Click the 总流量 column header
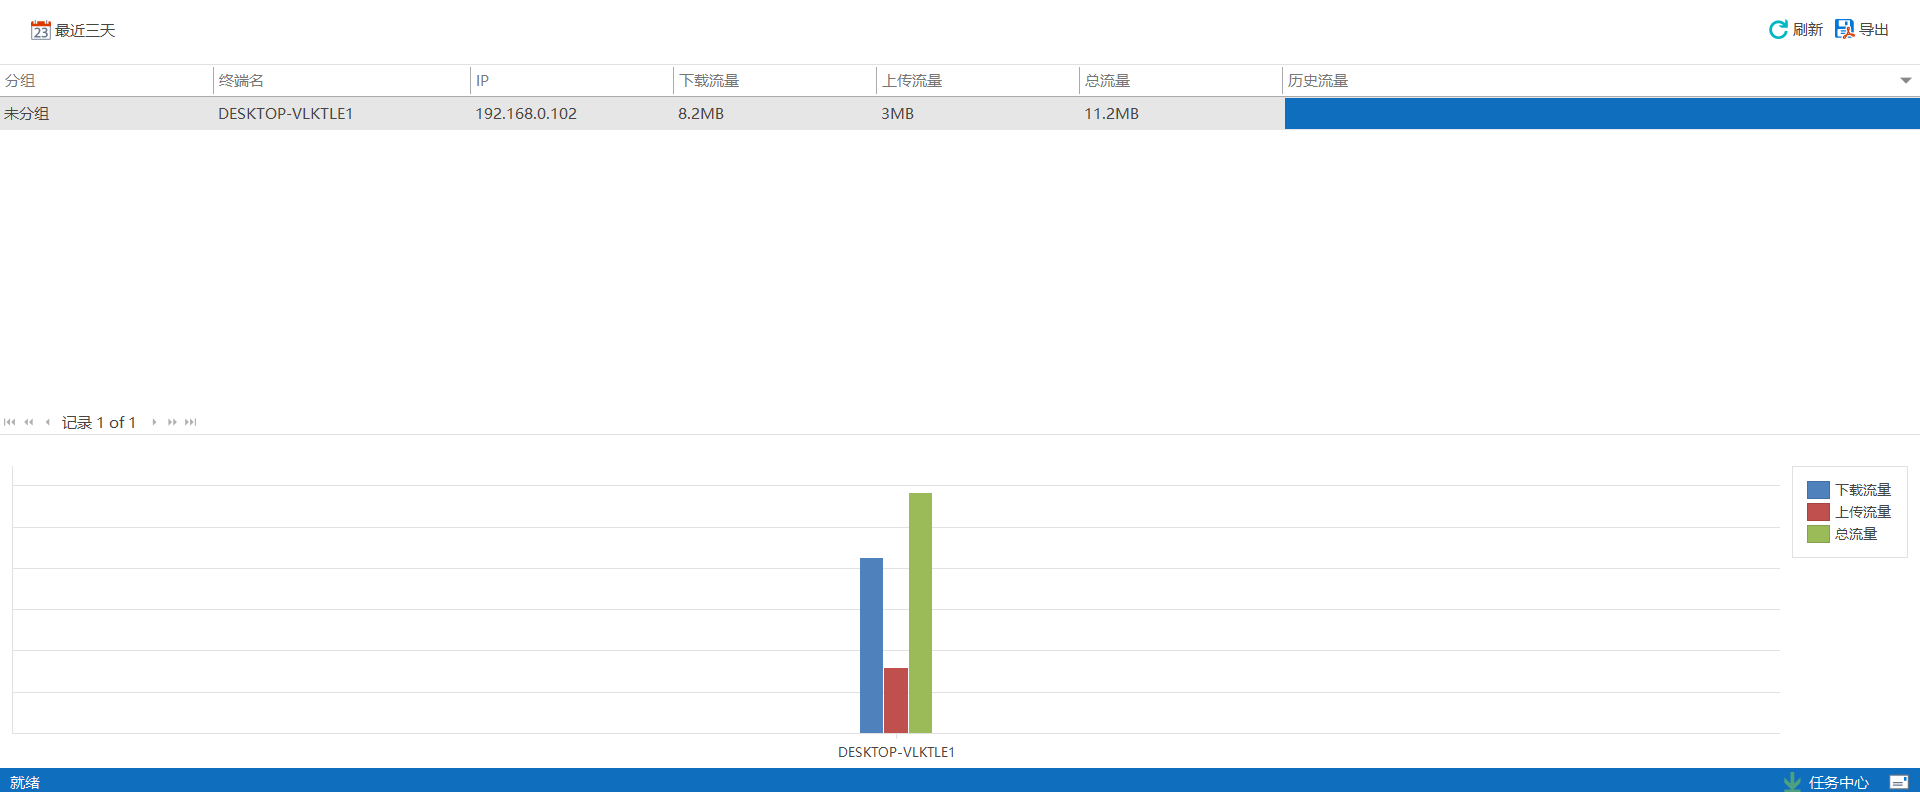Viewport: 1920px width, 792px height. pos(1108,81)
